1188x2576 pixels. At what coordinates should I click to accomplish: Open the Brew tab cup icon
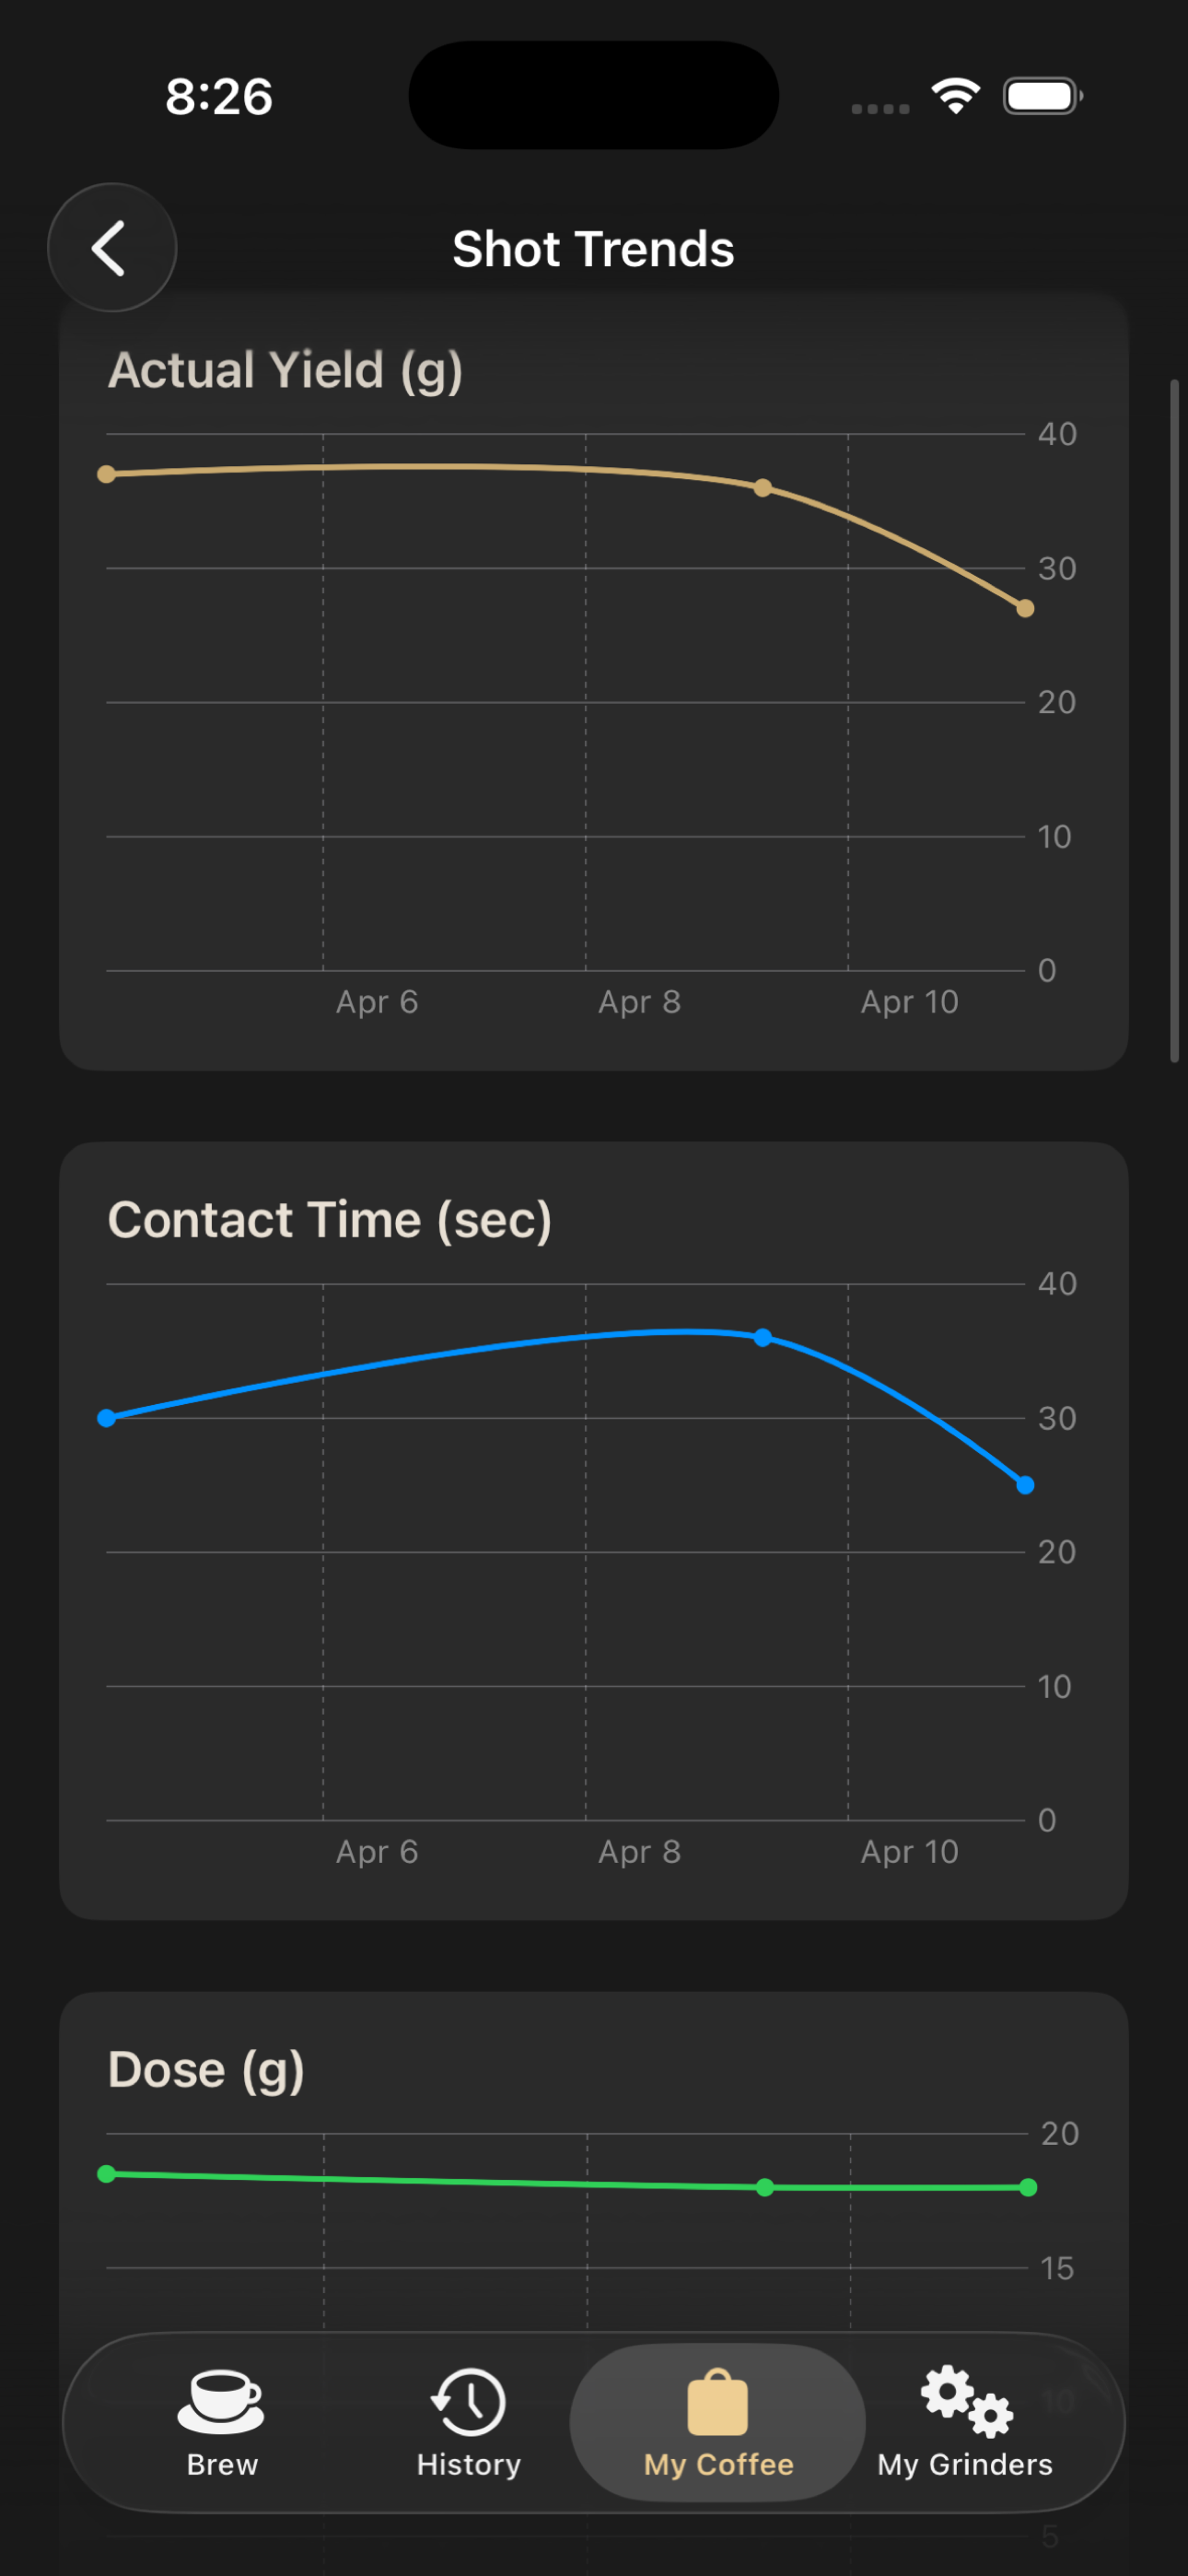tap(221, 2401)
